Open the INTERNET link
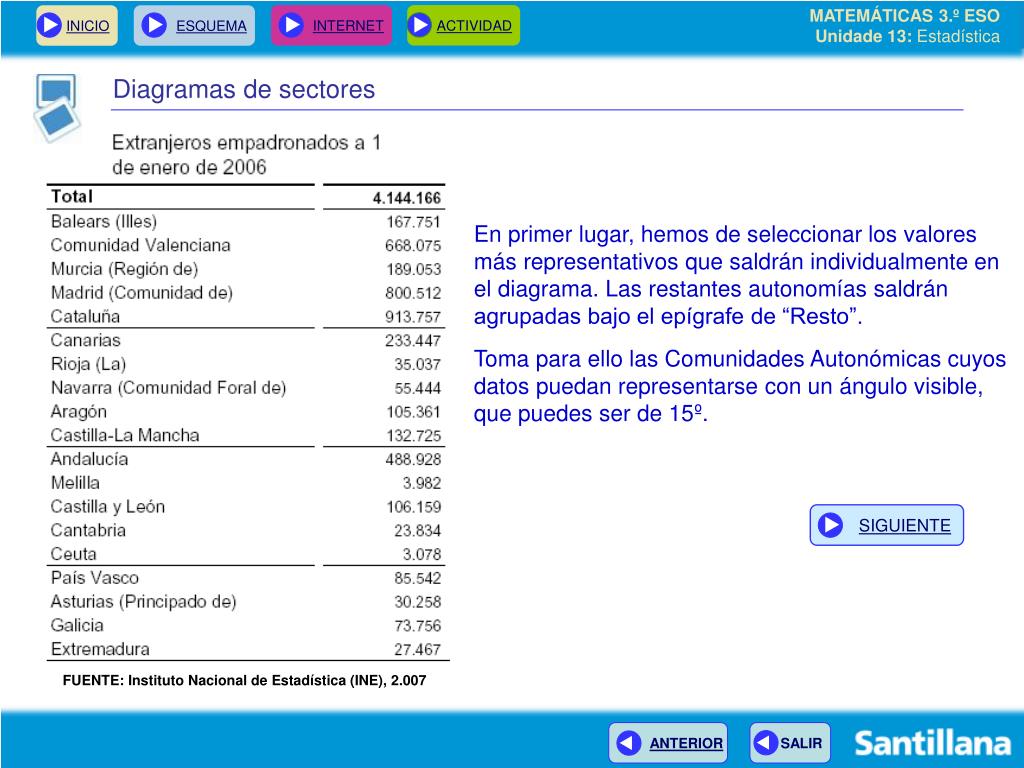Screen dimensions: 1024x768 (x=348, y=25)
